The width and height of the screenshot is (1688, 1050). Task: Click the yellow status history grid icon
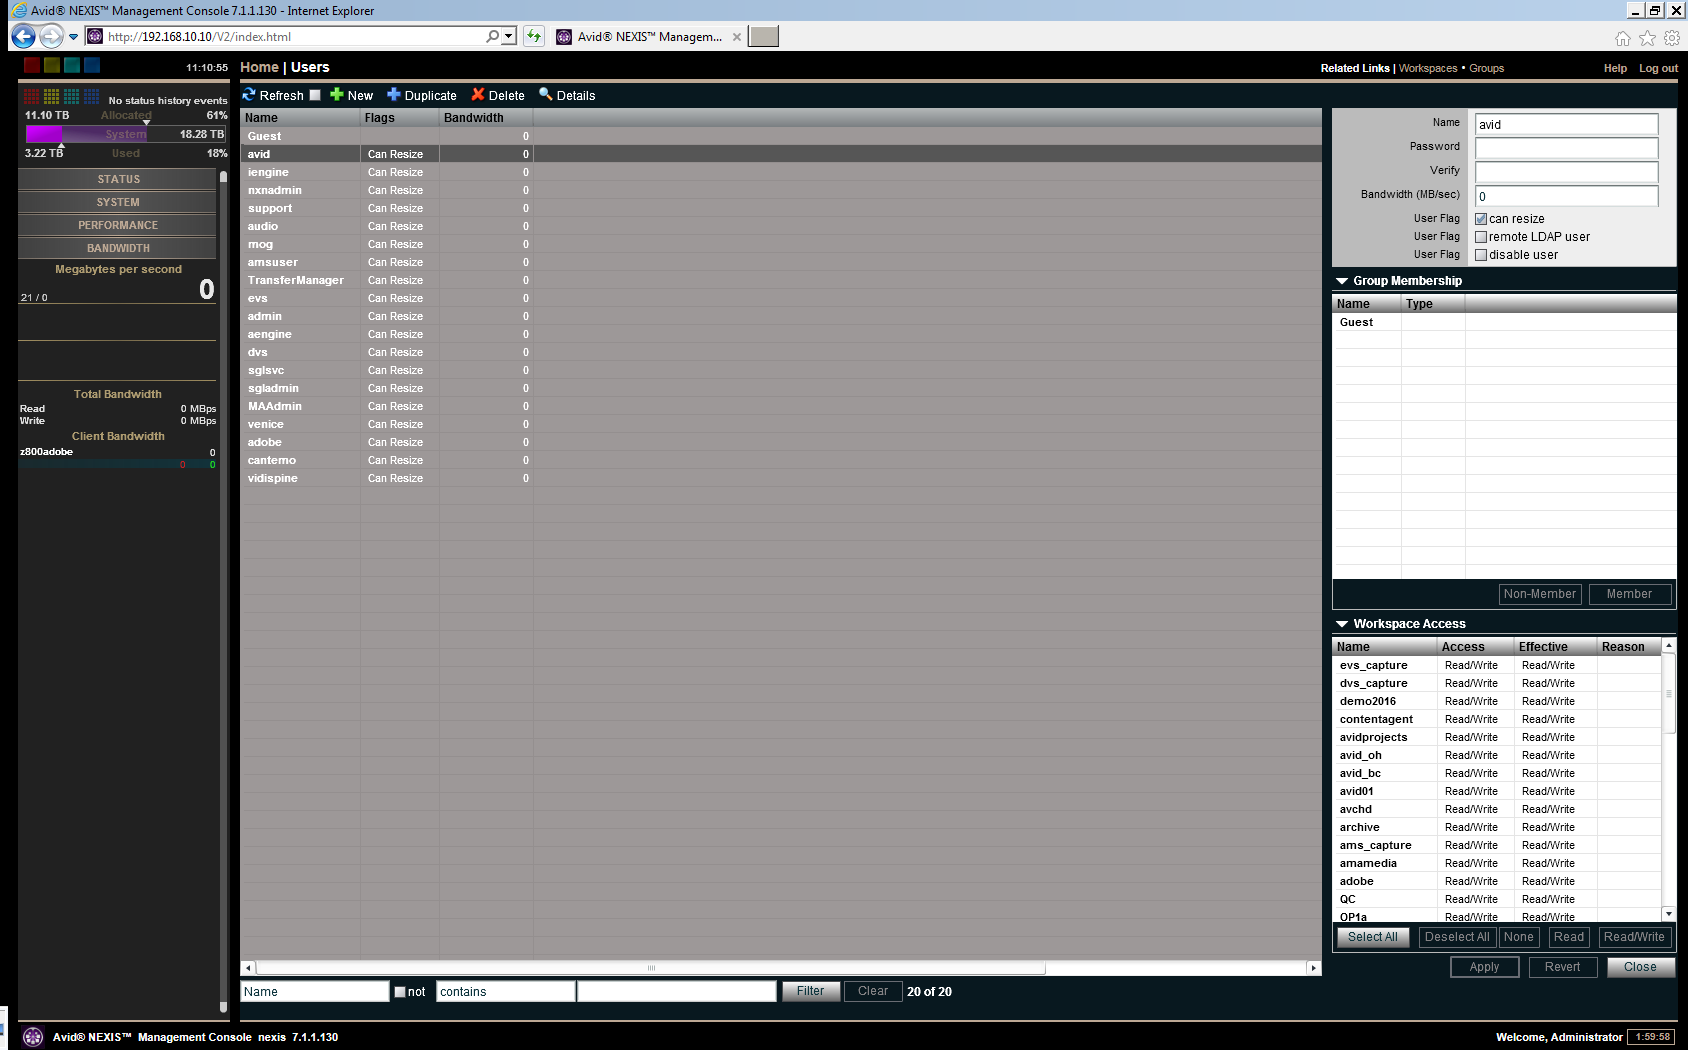click(52, 97)
